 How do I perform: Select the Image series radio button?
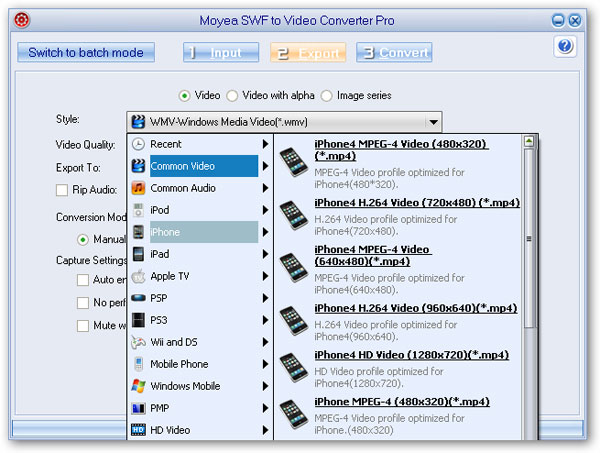[x=326, y=96]
